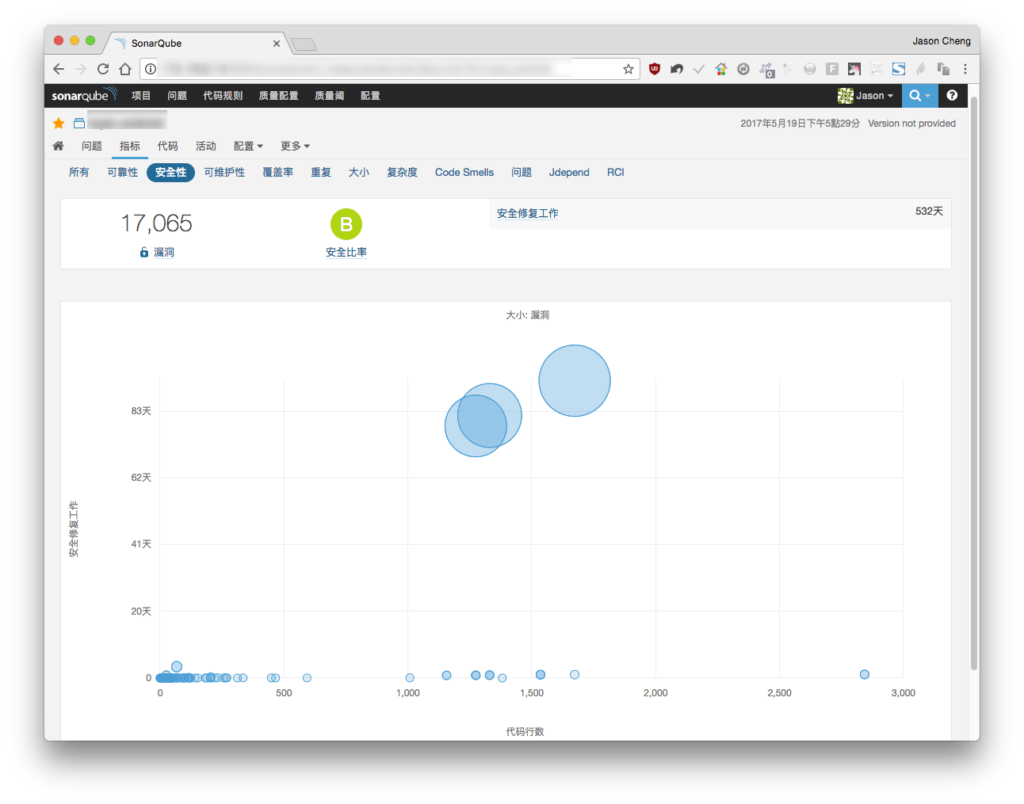
Task: Open the 安全修复工作 metric link
Action: pos(527,214)
